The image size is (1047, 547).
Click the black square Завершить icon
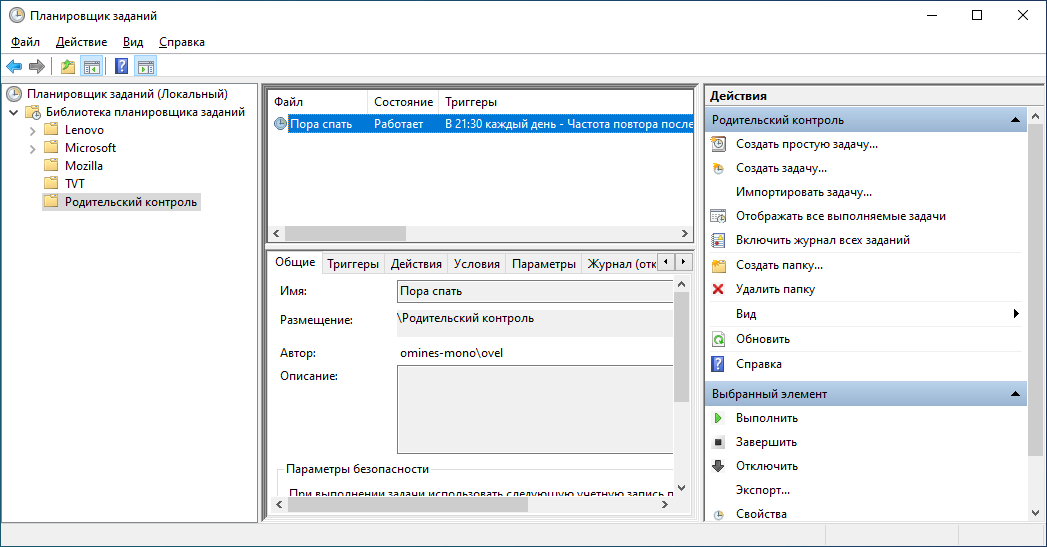pyautogui.click(x=718, y=442)
